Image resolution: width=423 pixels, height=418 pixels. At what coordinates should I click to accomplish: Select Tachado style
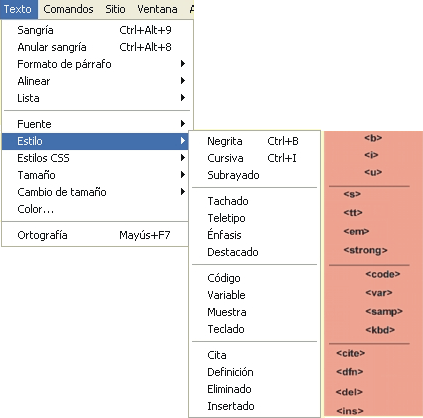coord(254,201)
